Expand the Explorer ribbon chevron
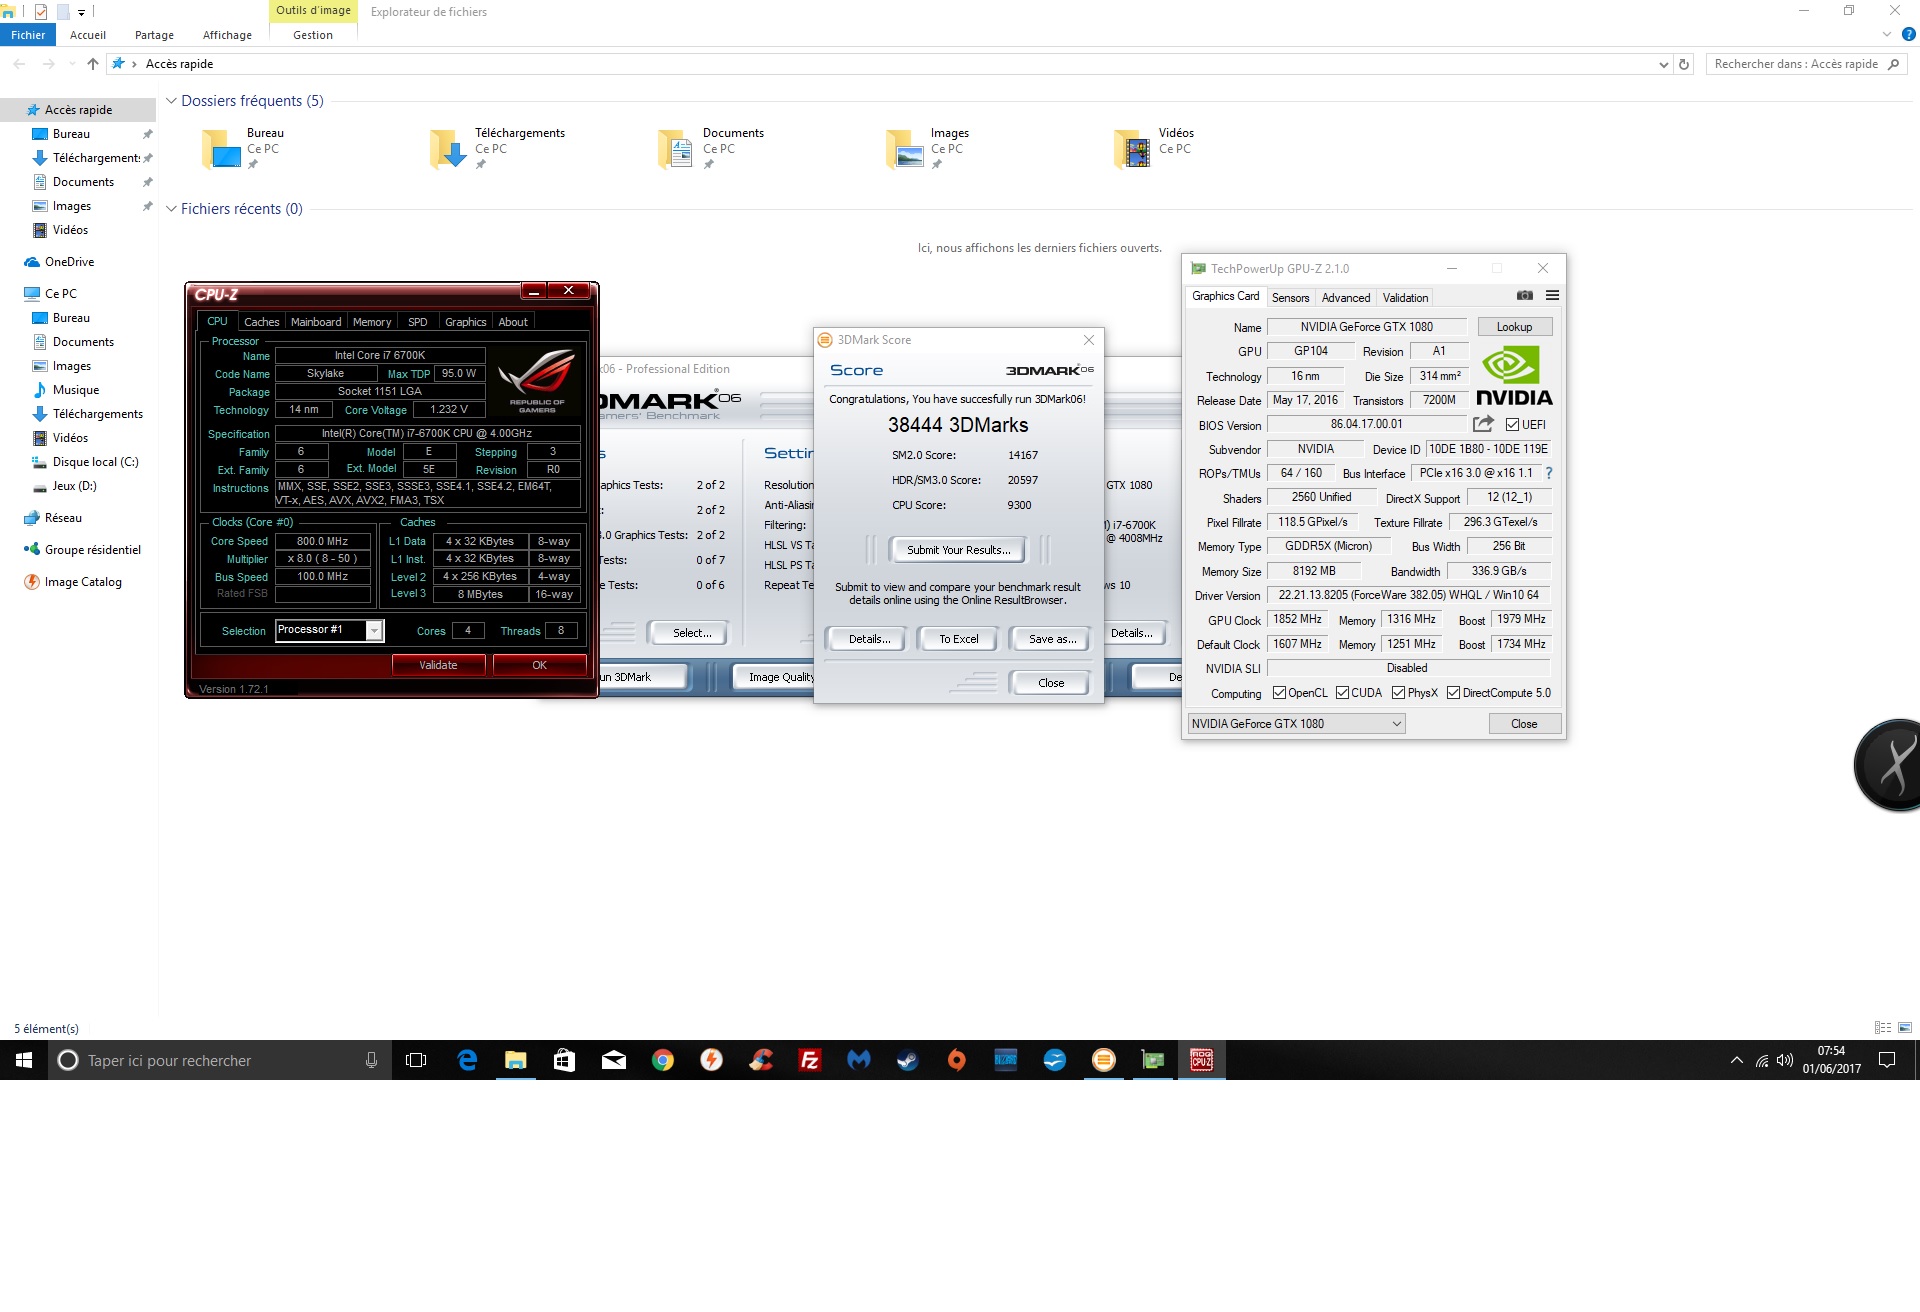The image size is (1920, 1312). (x=1887, y=35)
